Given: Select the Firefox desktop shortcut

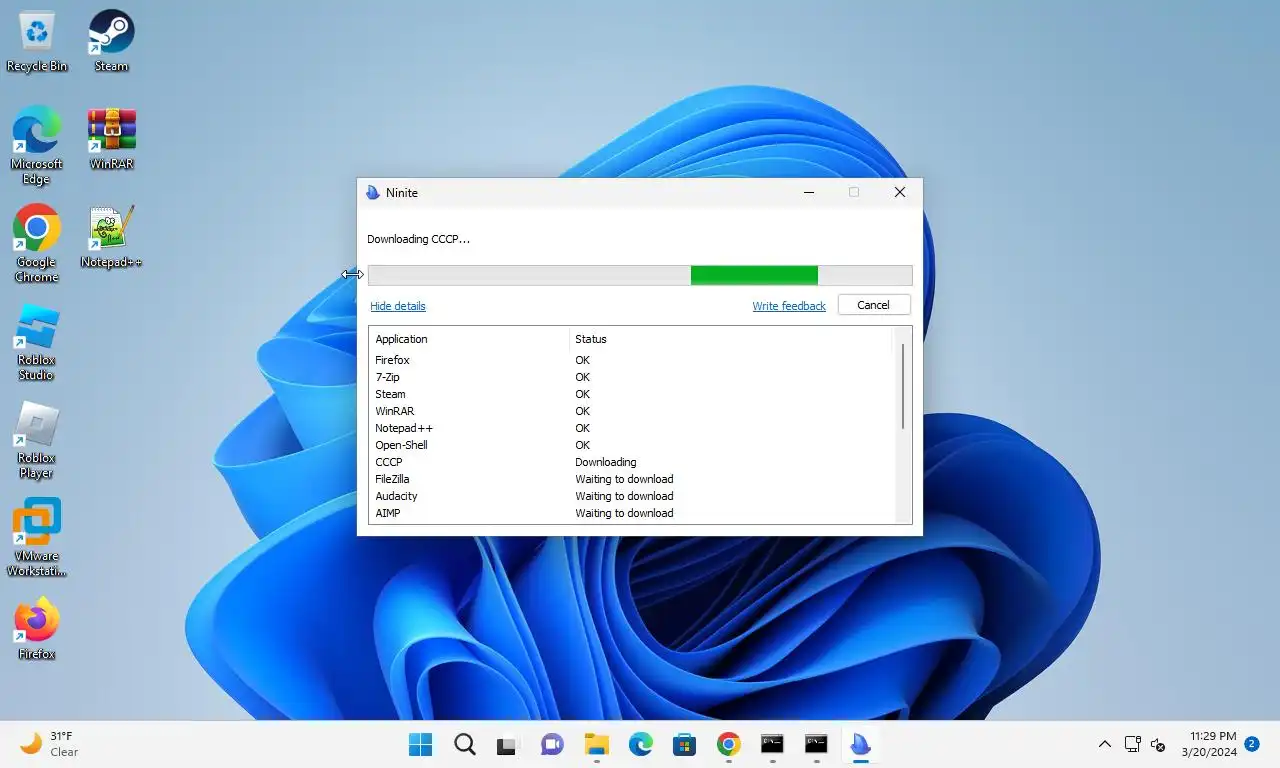Looking at the screenshot, I should (37, 628).
